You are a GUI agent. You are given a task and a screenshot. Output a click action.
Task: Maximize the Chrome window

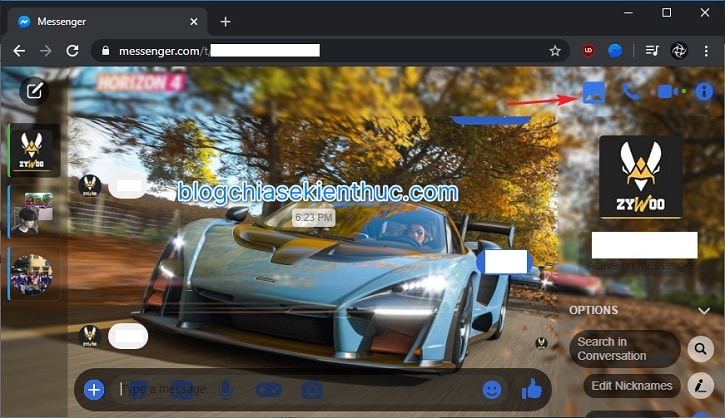point(666,12)
